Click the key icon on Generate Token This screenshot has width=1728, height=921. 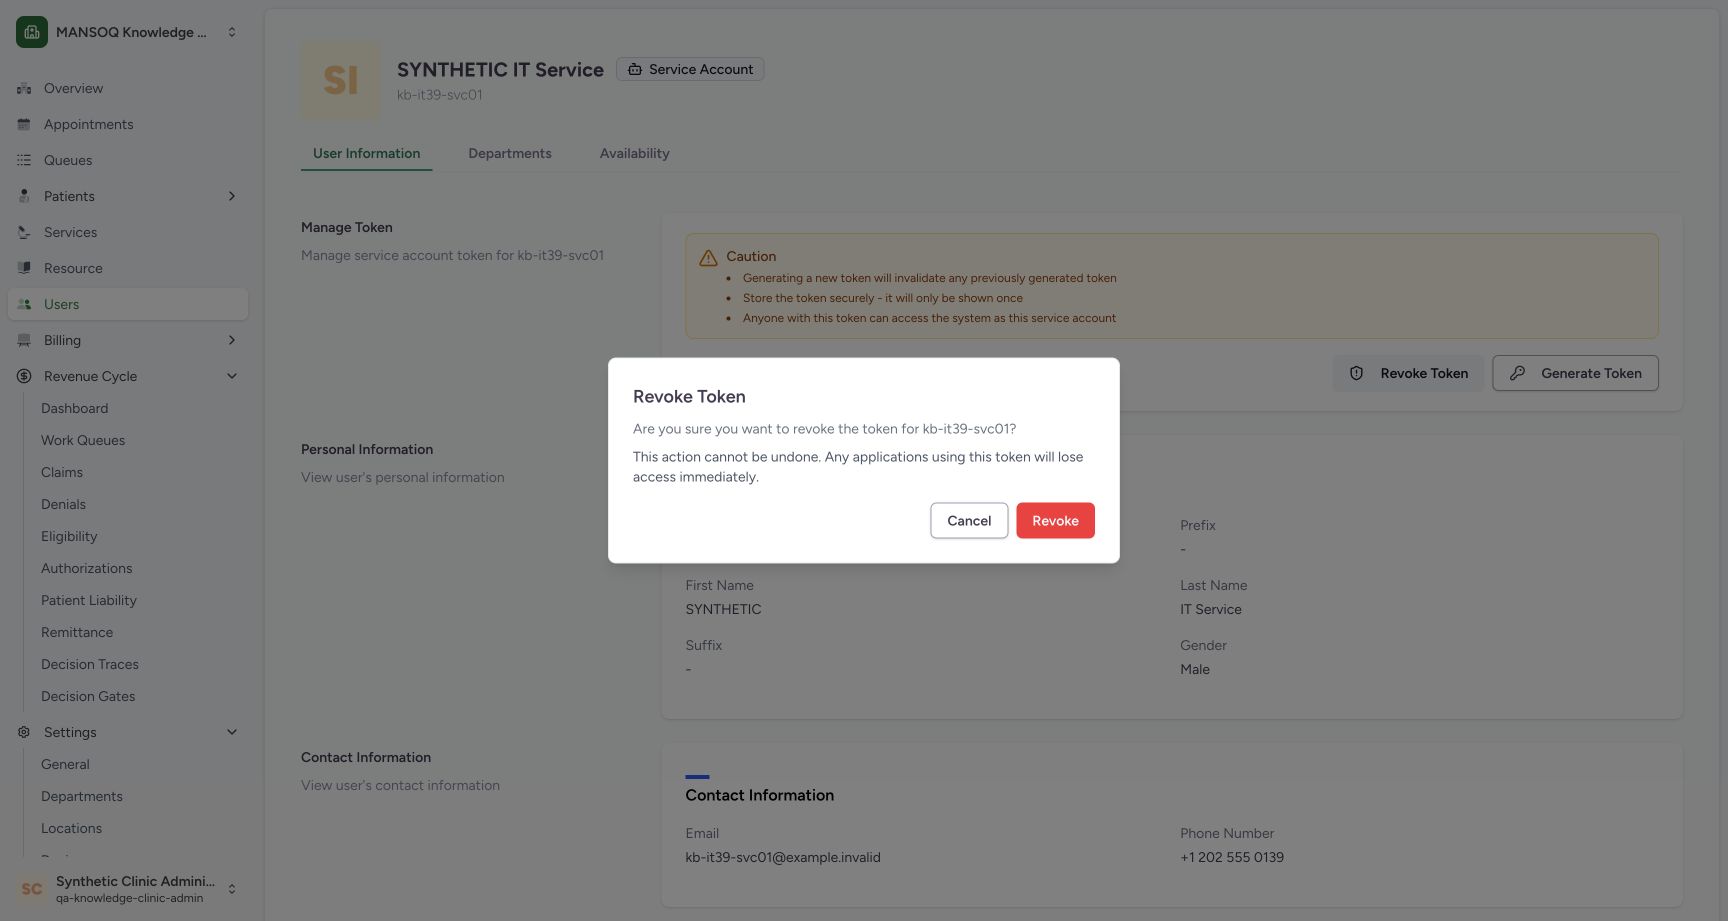click(x=1517, y=373)
